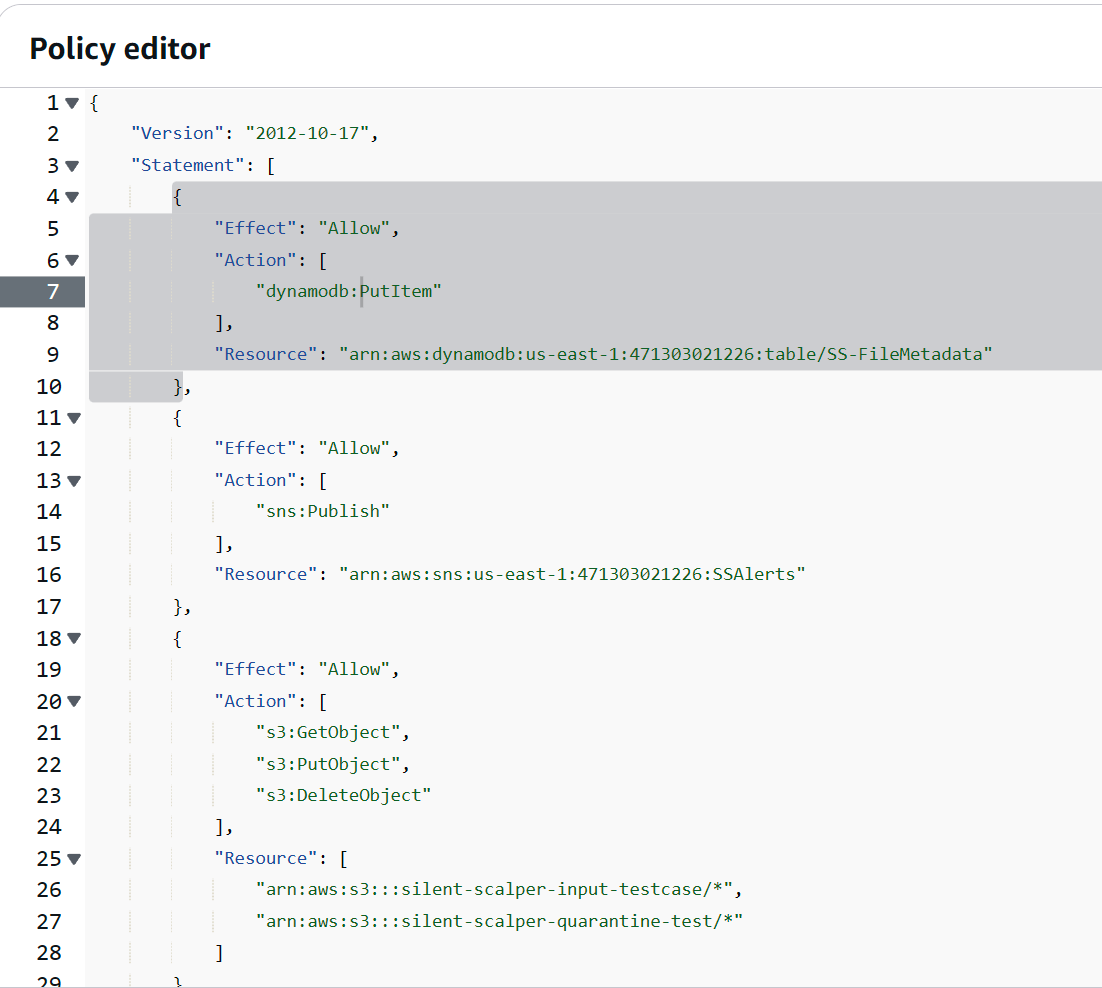Click the "2012-10-17" version value

[x=307, y=133]
